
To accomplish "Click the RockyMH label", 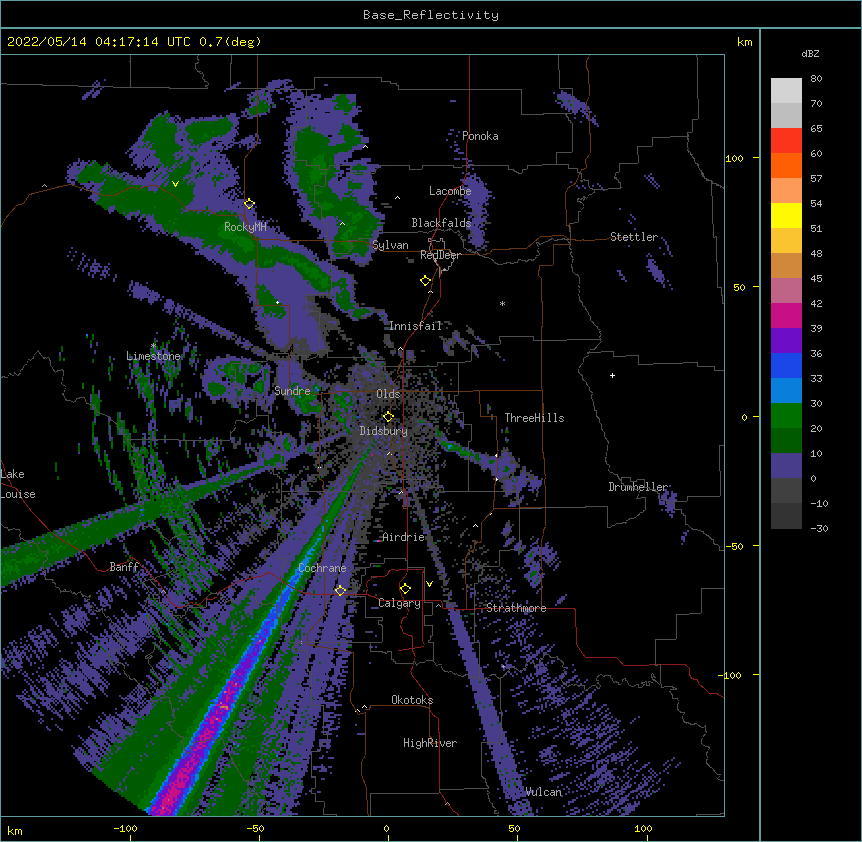I will pos(245,227).
